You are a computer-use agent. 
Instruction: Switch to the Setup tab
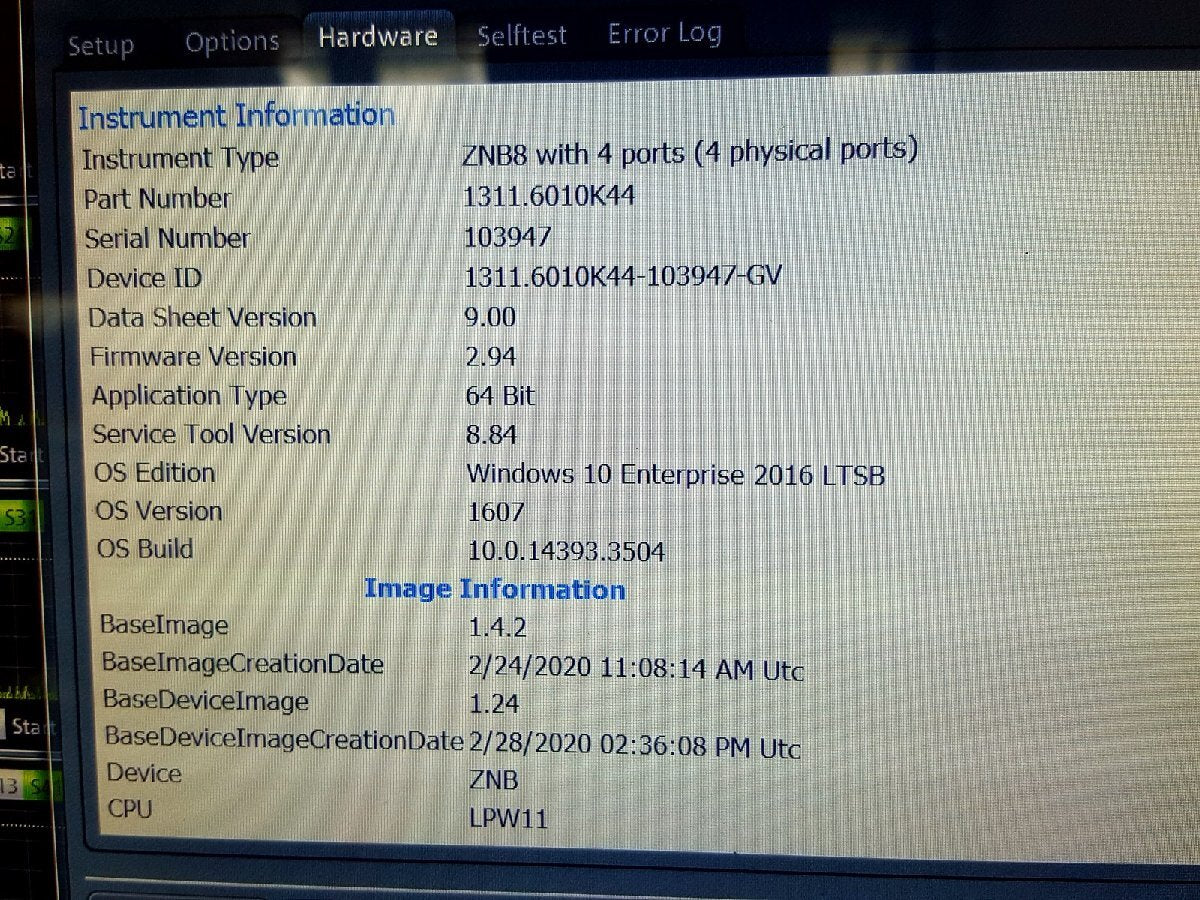[101, 46]
